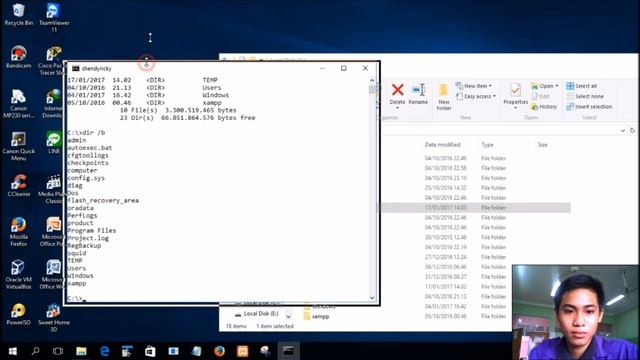Click the Delete icon in Explorer ribbon
640x360 pixels.
pos(397,90)
